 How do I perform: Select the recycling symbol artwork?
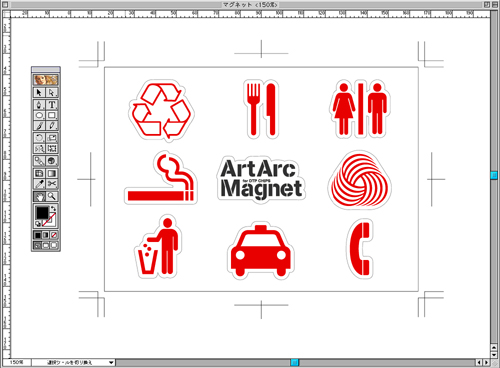click(x=162, y=111)
